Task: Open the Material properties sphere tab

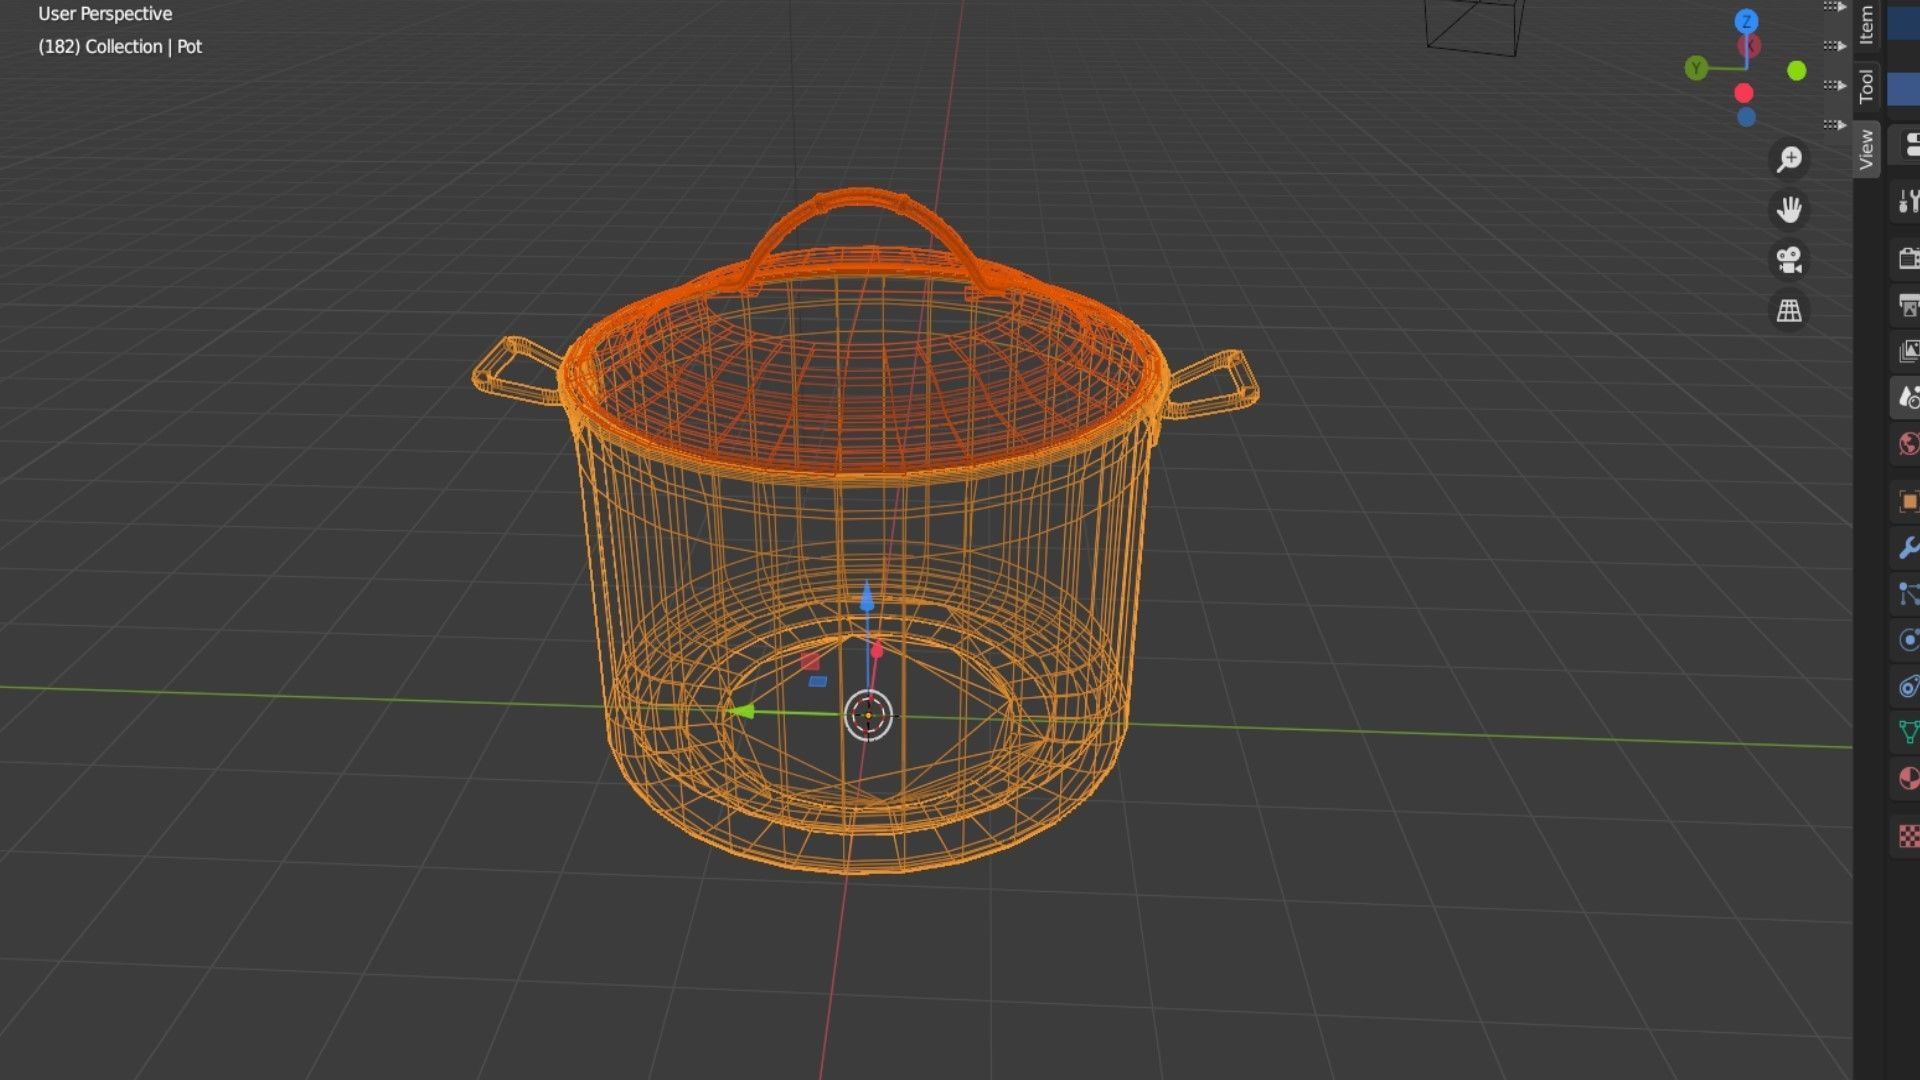Action: point(1907,778)
